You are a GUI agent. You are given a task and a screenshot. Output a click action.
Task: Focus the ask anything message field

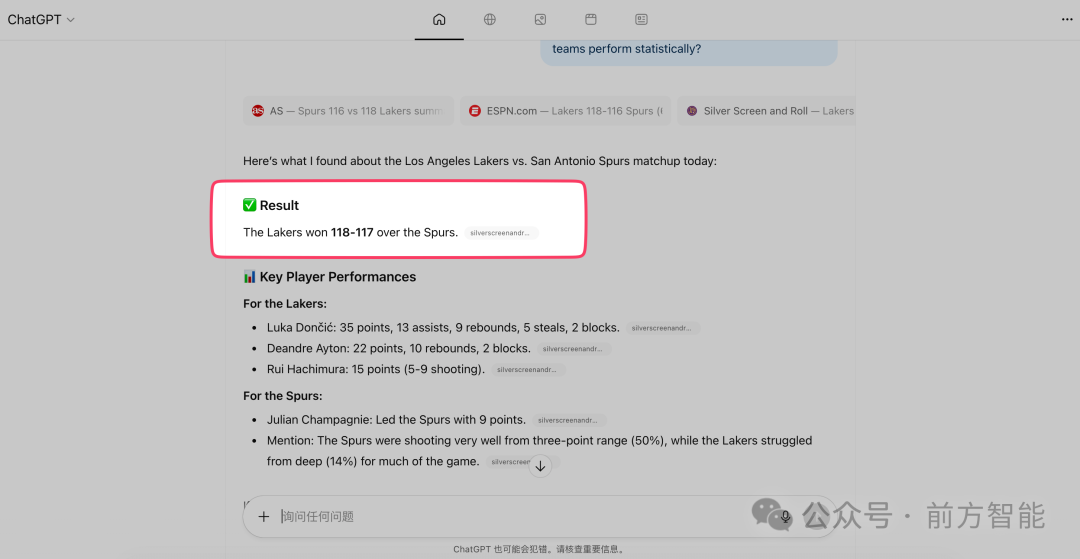[520, 517]
